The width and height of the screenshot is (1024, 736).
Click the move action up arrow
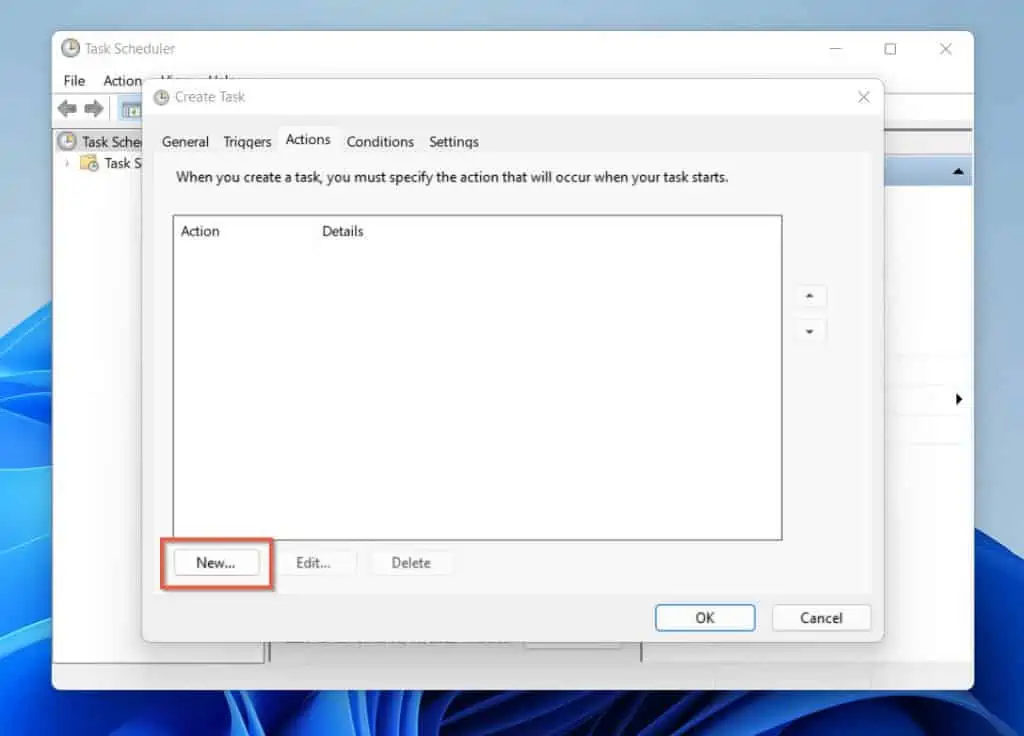coord(809,296)
